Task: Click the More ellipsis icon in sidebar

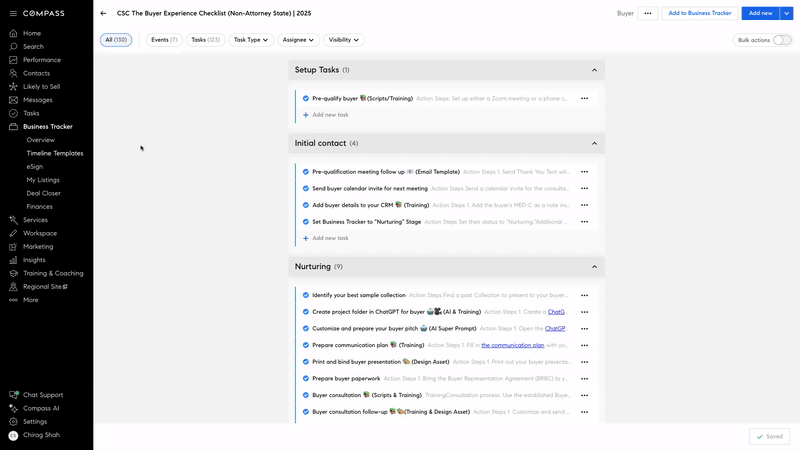Action: pos(13,300)
